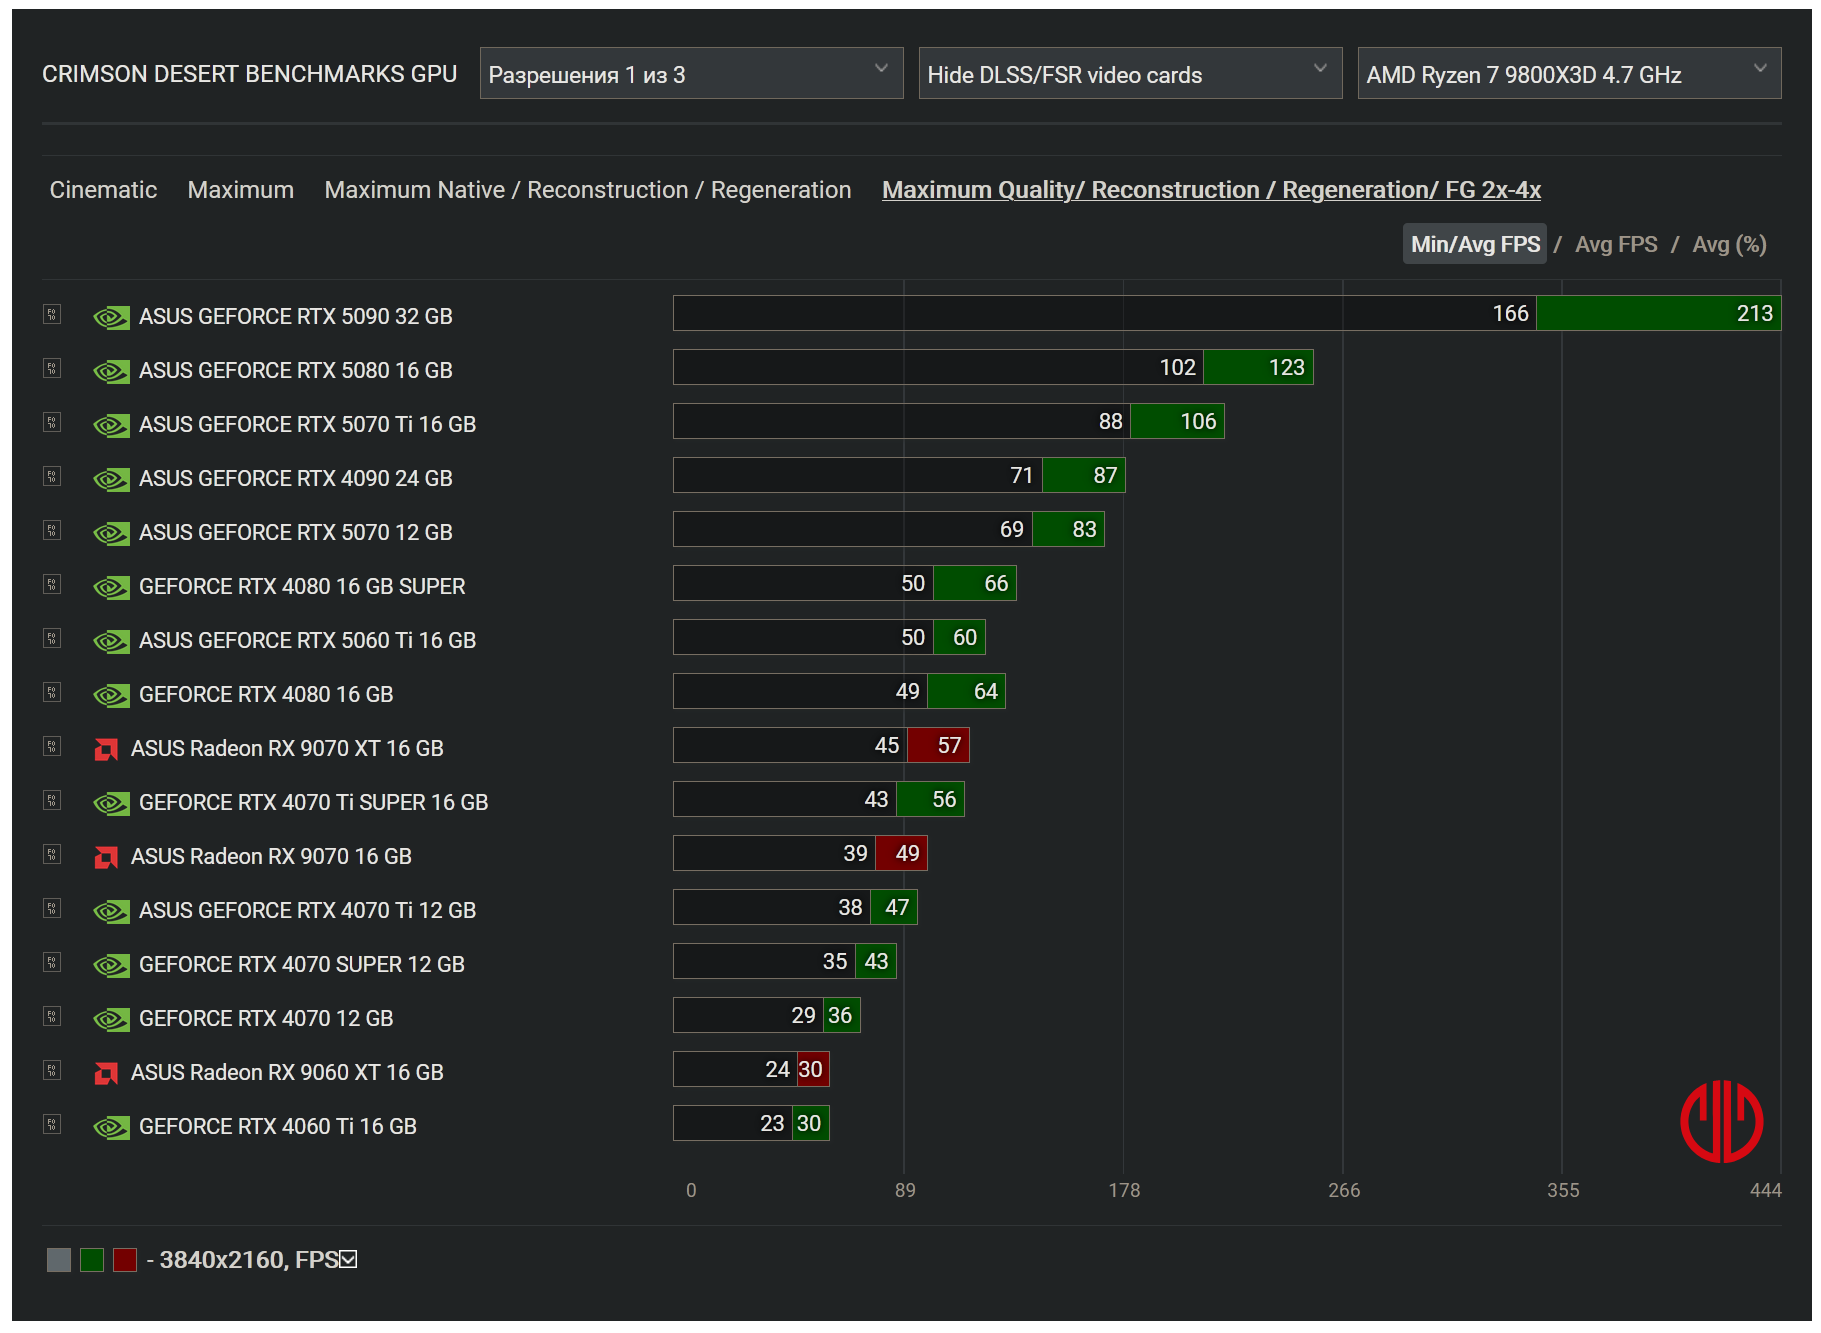The height and width of the screenshot is (1333, 1821).
Task: Expand the Hide DLSS/FSR video cards dropdown
Action: point(1129,74)
